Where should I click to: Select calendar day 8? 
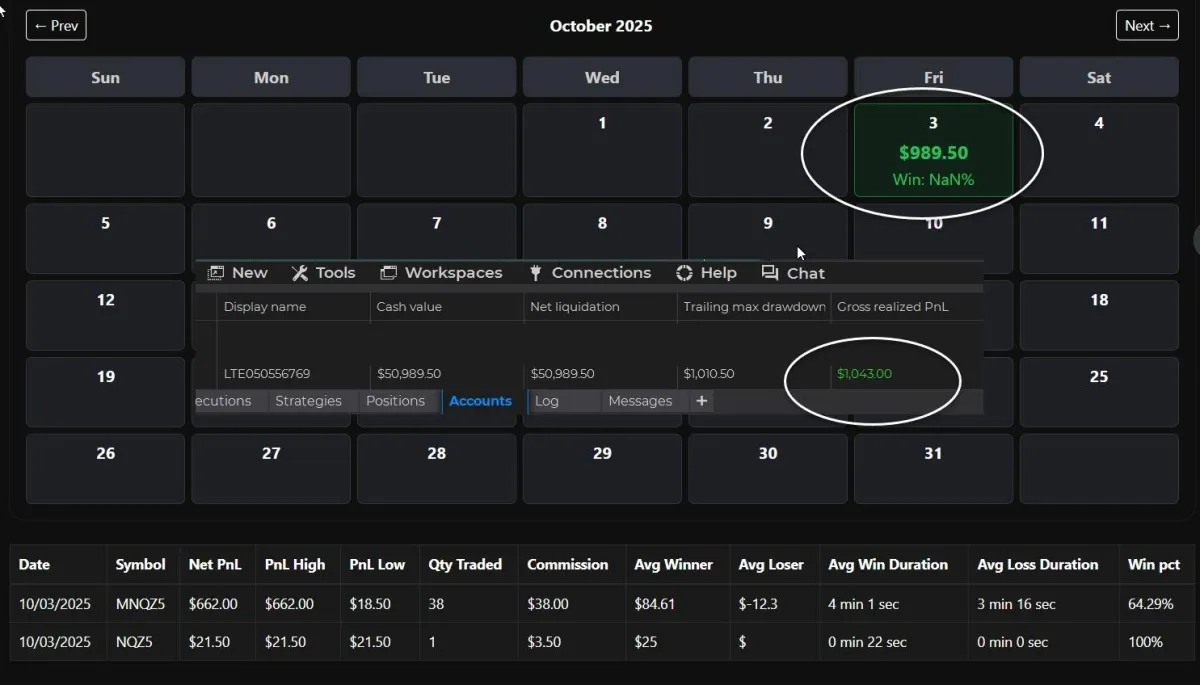(602, 232)
